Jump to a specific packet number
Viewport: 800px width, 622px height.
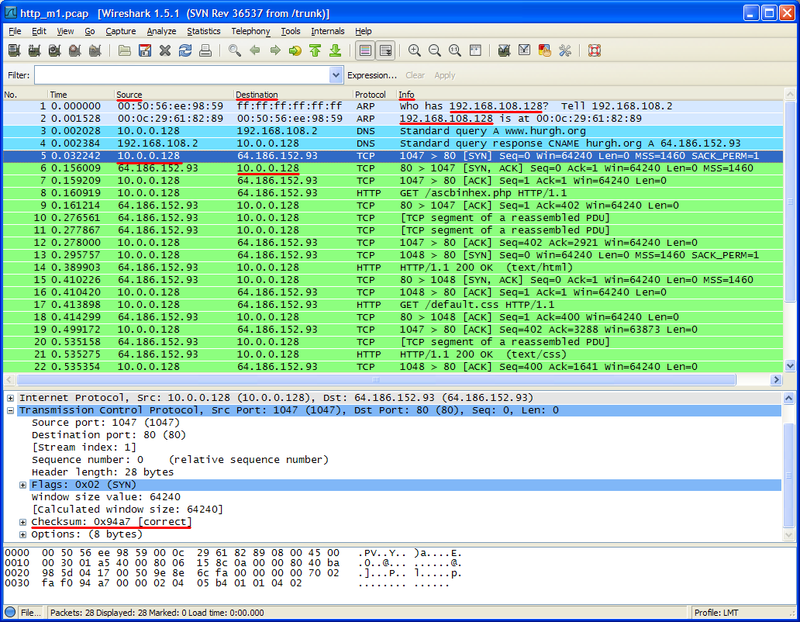pyautogui.click(x=295, y=51)
